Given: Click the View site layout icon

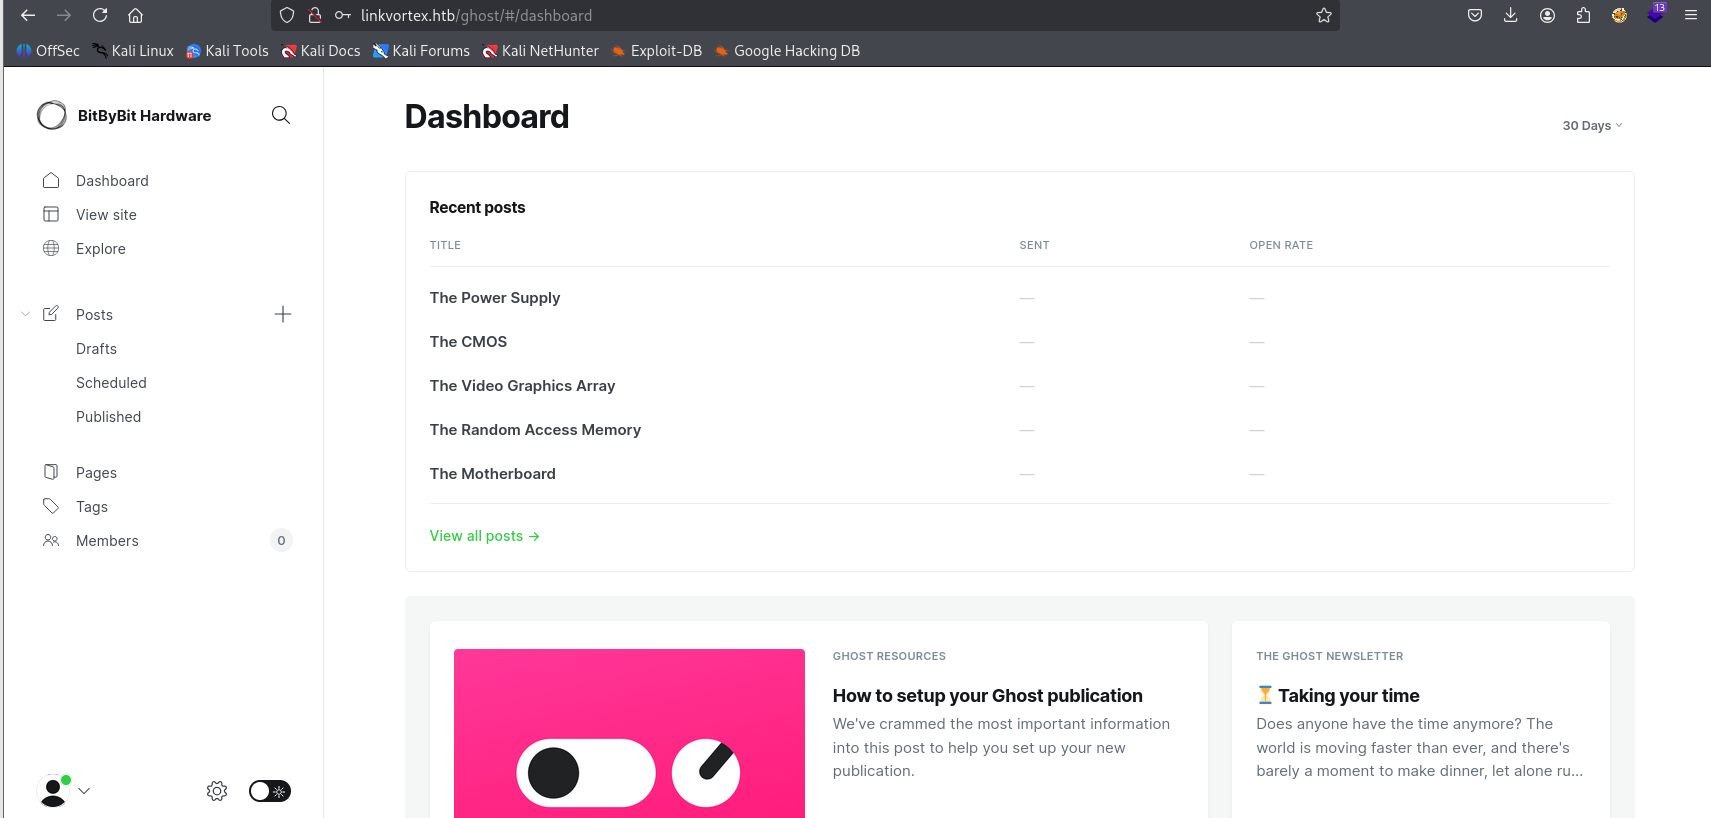Looking at the screenshot, I should click(x=51, y=214).
